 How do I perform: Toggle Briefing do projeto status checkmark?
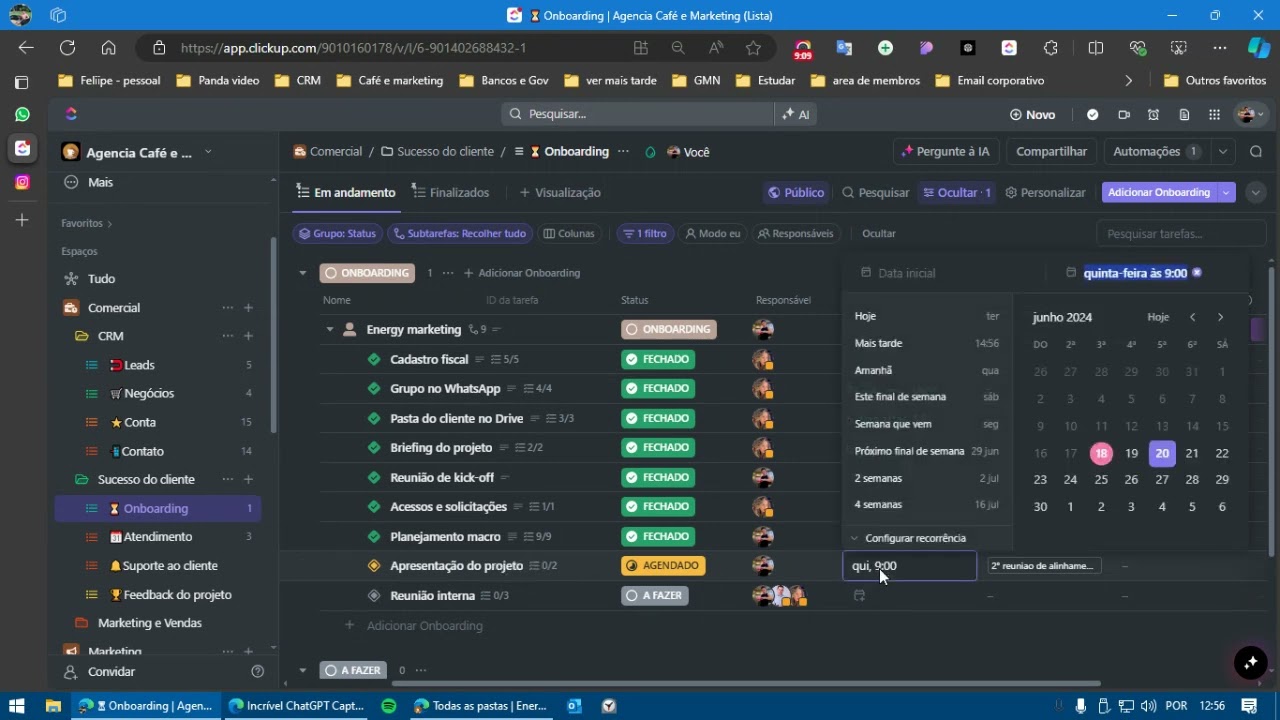click(374, 447)
